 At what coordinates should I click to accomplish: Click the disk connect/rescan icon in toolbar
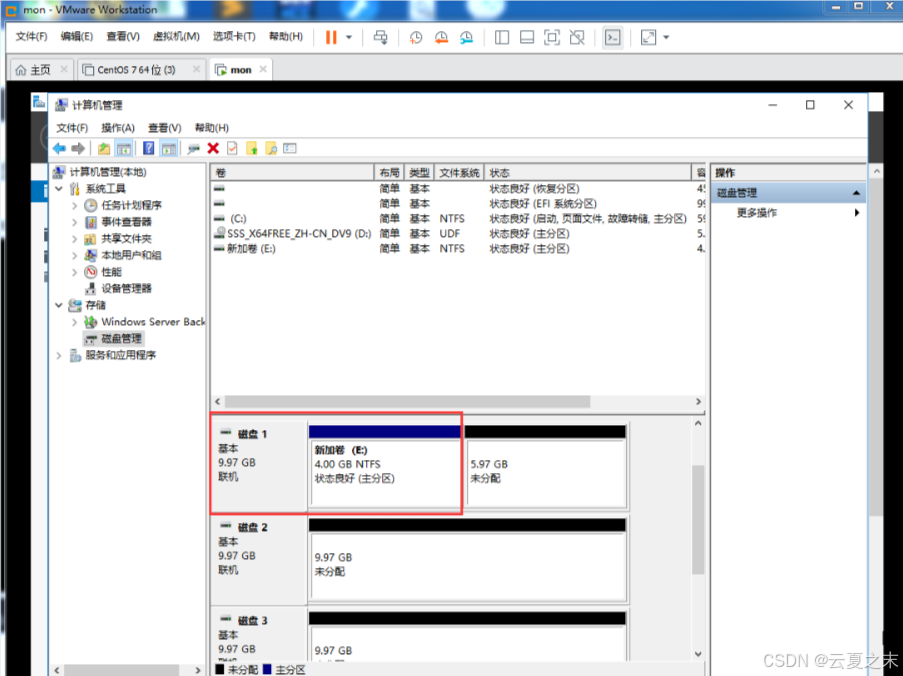(194, 149)
